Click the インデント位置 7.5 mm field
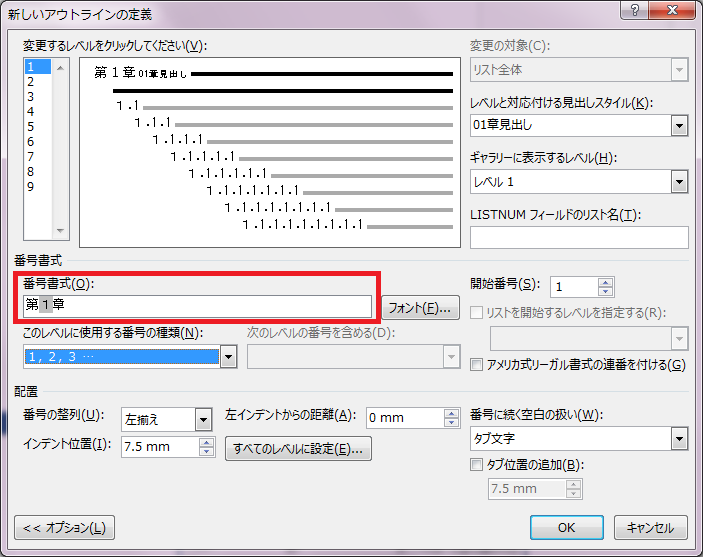The width and height of the screenshot is (703, 557). (160, 447)
